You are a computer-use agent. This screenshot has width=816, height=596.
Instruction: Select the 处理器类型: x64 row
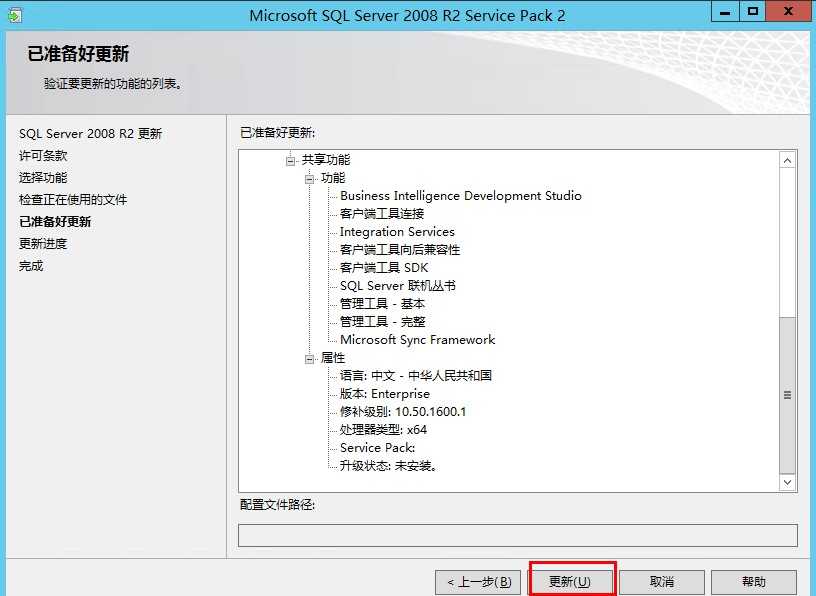pyautogui.click(x=383, y=430)
